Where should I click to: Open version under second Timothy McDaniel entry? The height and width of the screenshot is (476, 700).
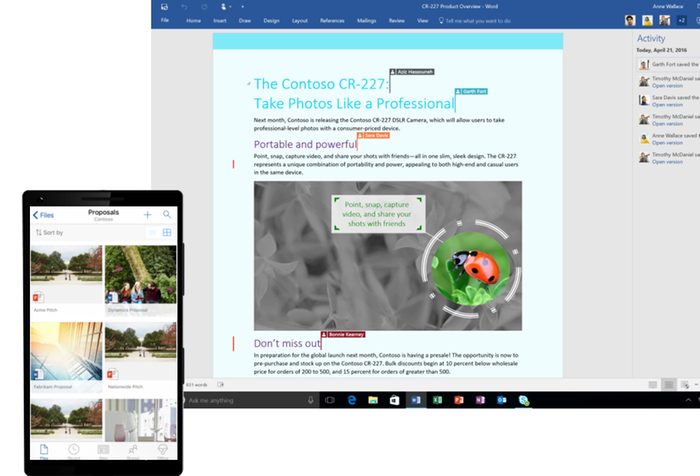(x=667, y=124)
